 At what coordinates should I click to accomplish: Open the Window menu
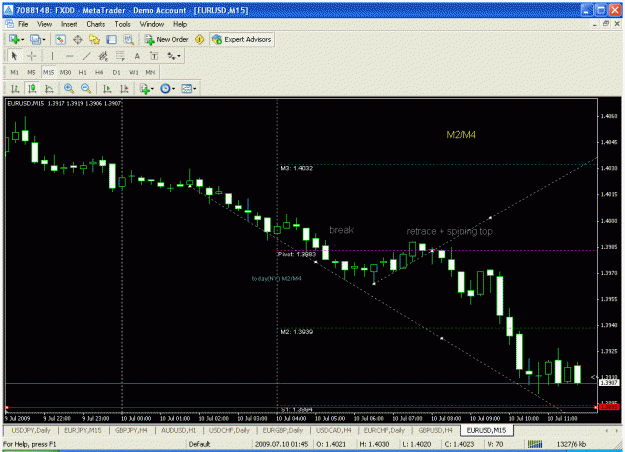pyautogui.click(x=151, y=24)
